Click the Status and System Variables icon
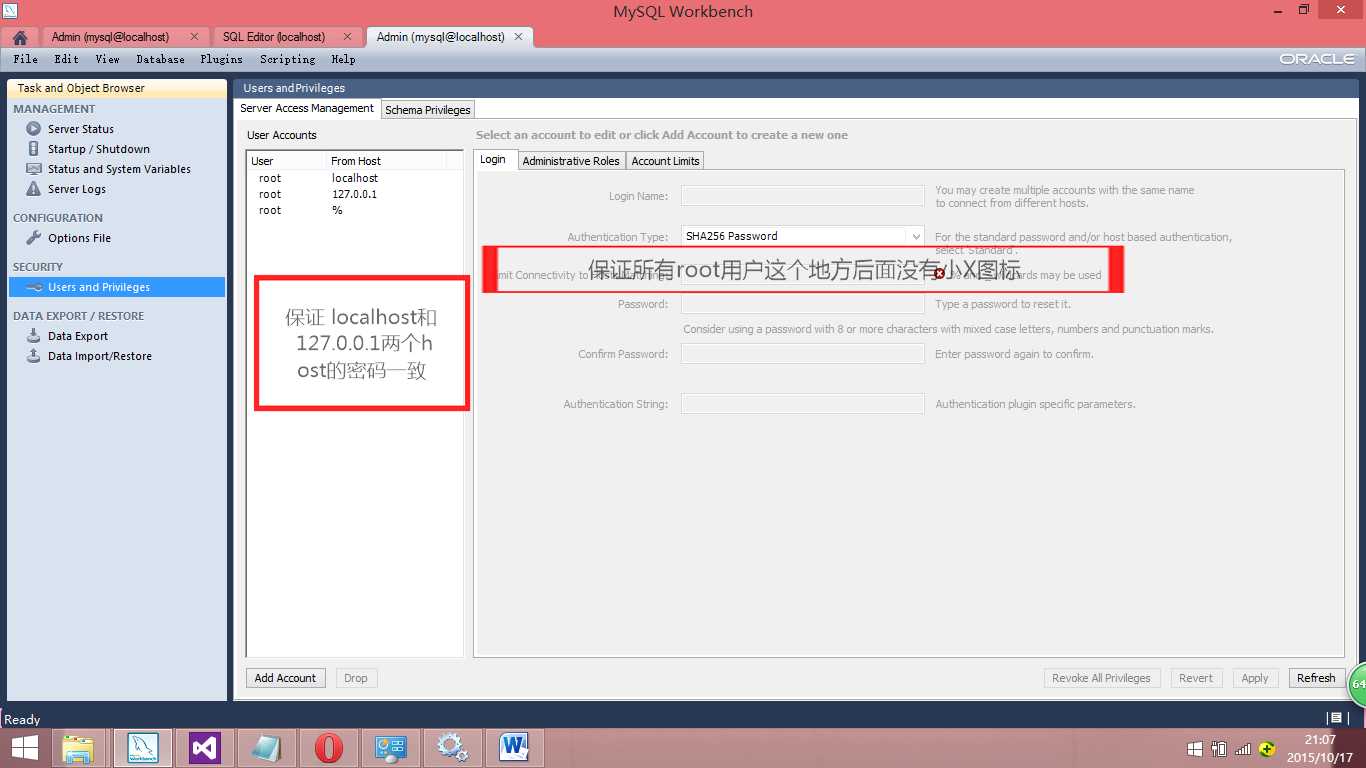 pyautogui.click(x=34, y=169)
